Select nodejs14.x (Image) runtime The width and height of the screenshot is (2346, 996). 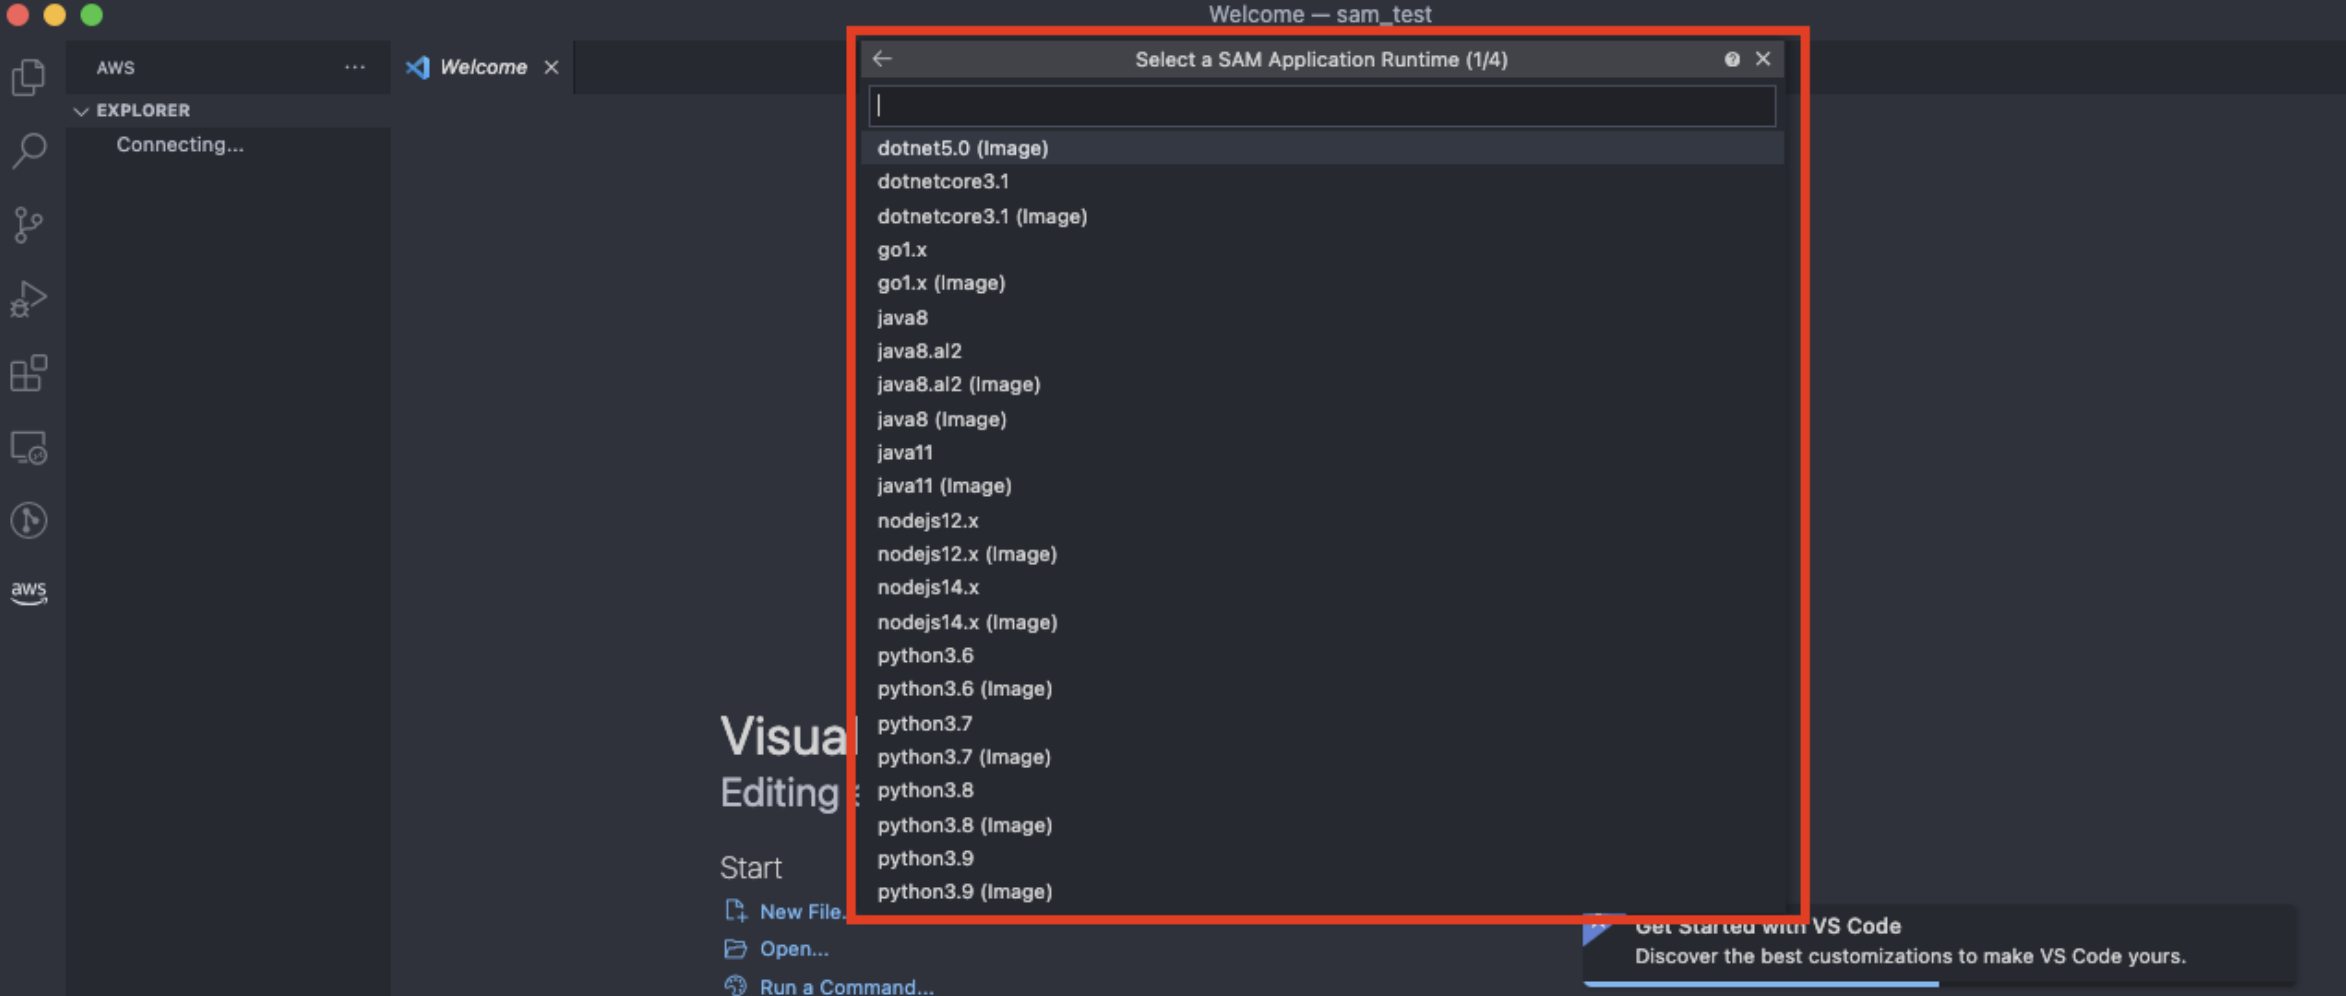click(1322, 622)
